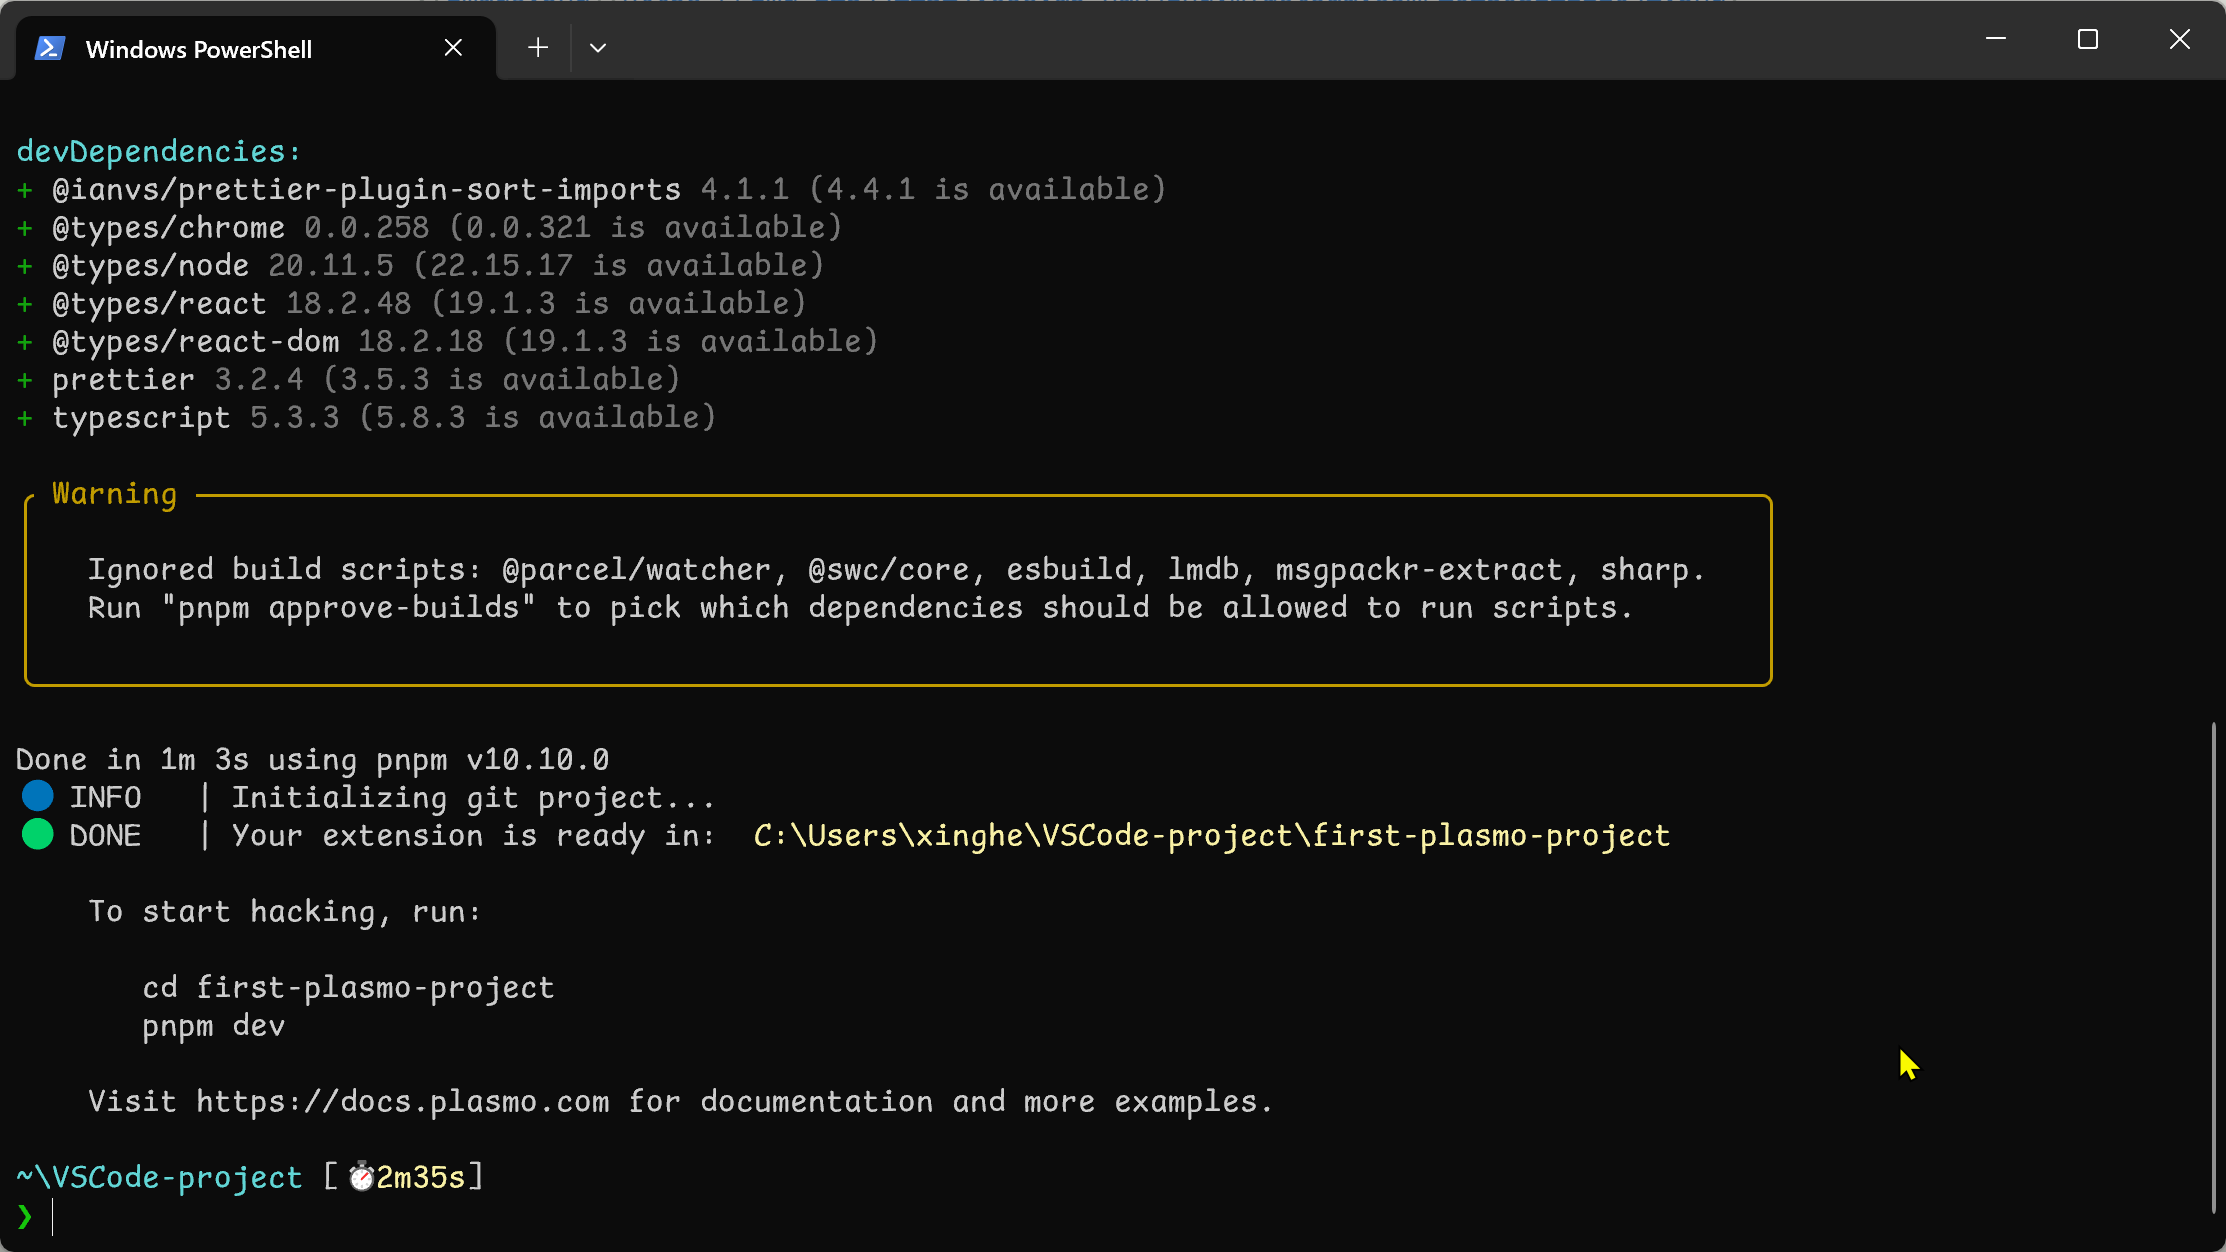
Task: Click the https://docs.plasmo.com link
Action: (x=402, y=1101)
